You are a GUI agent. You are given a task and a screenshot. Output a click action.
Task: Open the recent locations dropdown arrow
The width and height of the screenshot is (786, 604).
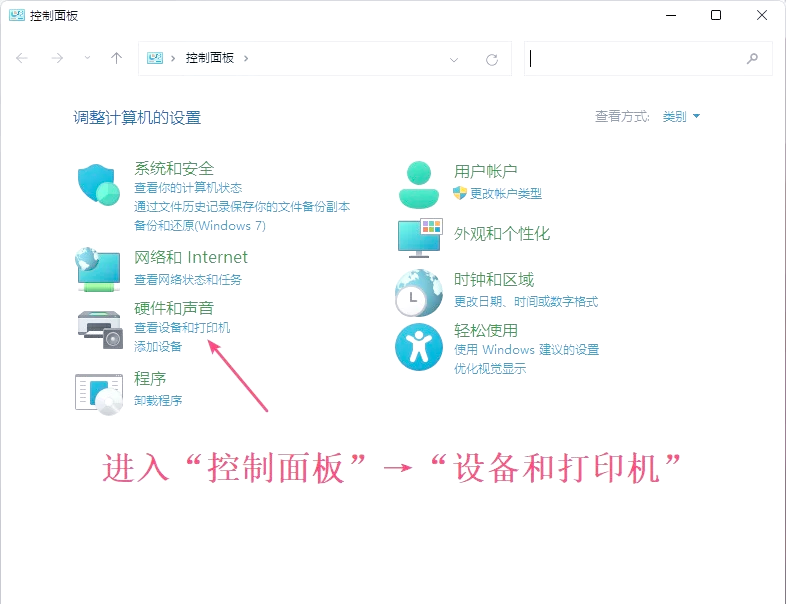(x=87, y=58)
